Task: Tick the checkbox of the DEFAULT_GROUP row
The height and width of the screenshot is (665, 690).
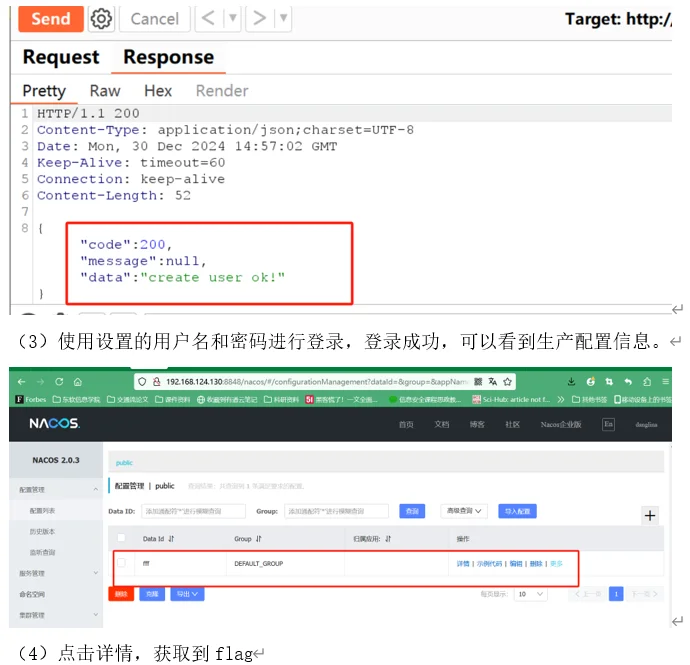Action: 121,562
